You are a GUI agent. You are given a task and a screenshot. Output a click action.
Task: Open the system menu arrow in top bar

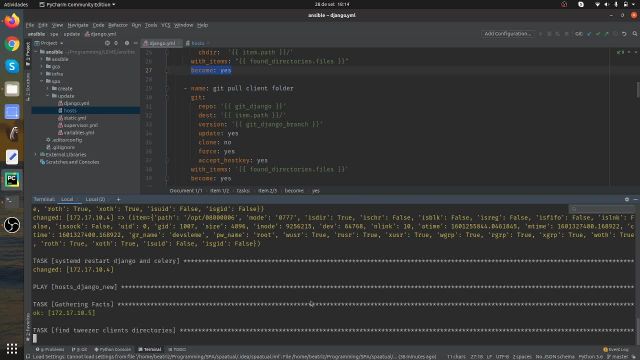click(633, 4)
